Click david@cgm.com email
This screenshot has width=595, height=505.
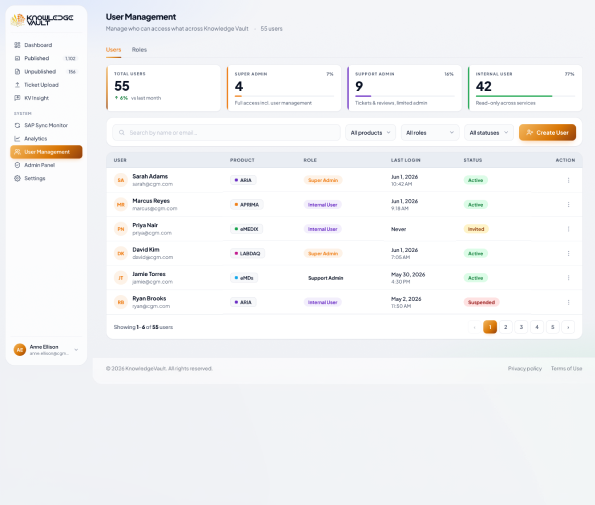coord(153,257)
